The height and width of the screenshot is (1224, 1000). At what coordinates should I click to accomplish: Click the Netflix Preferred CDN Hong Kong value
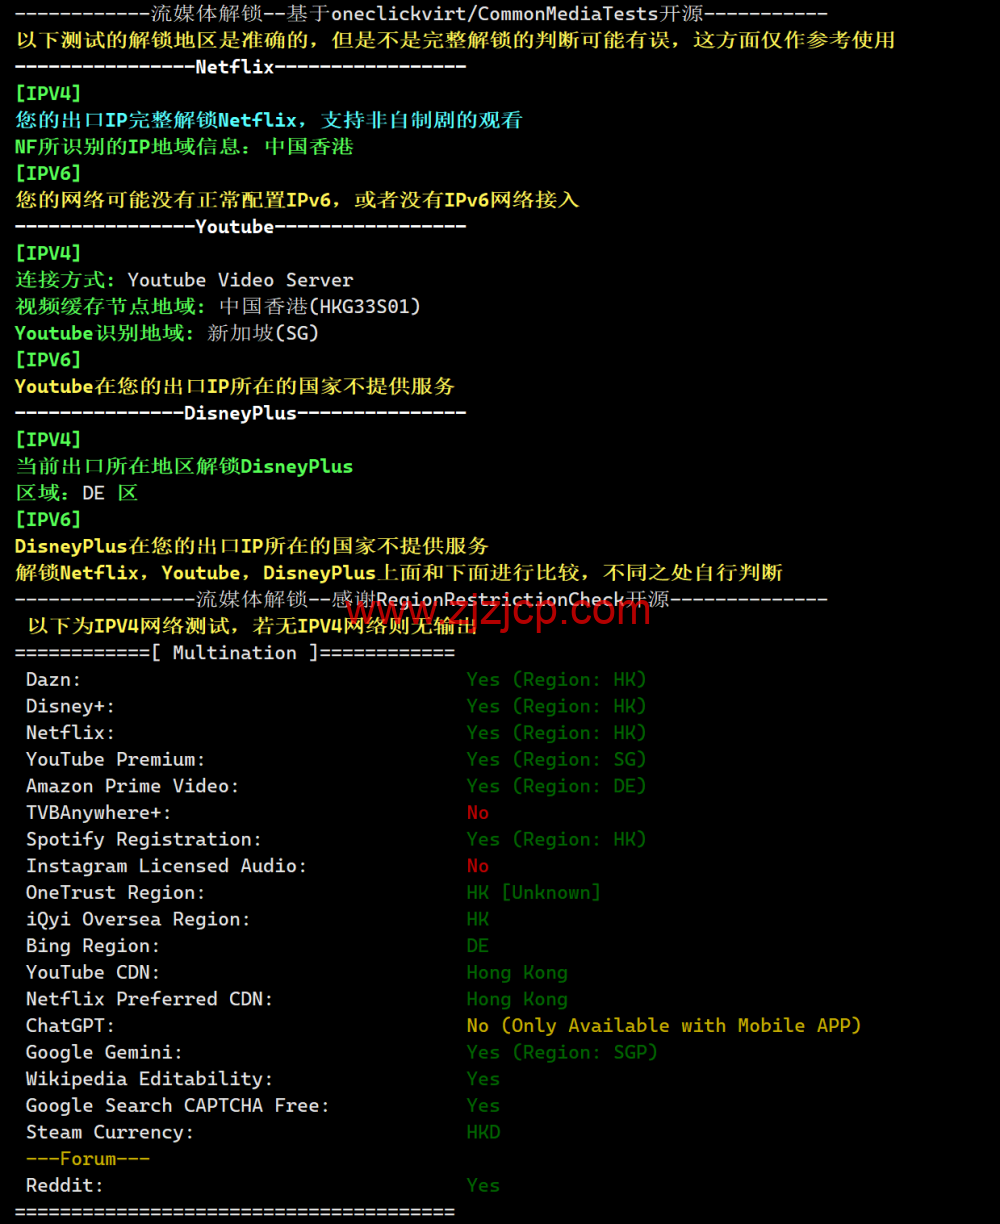[517, 998]
